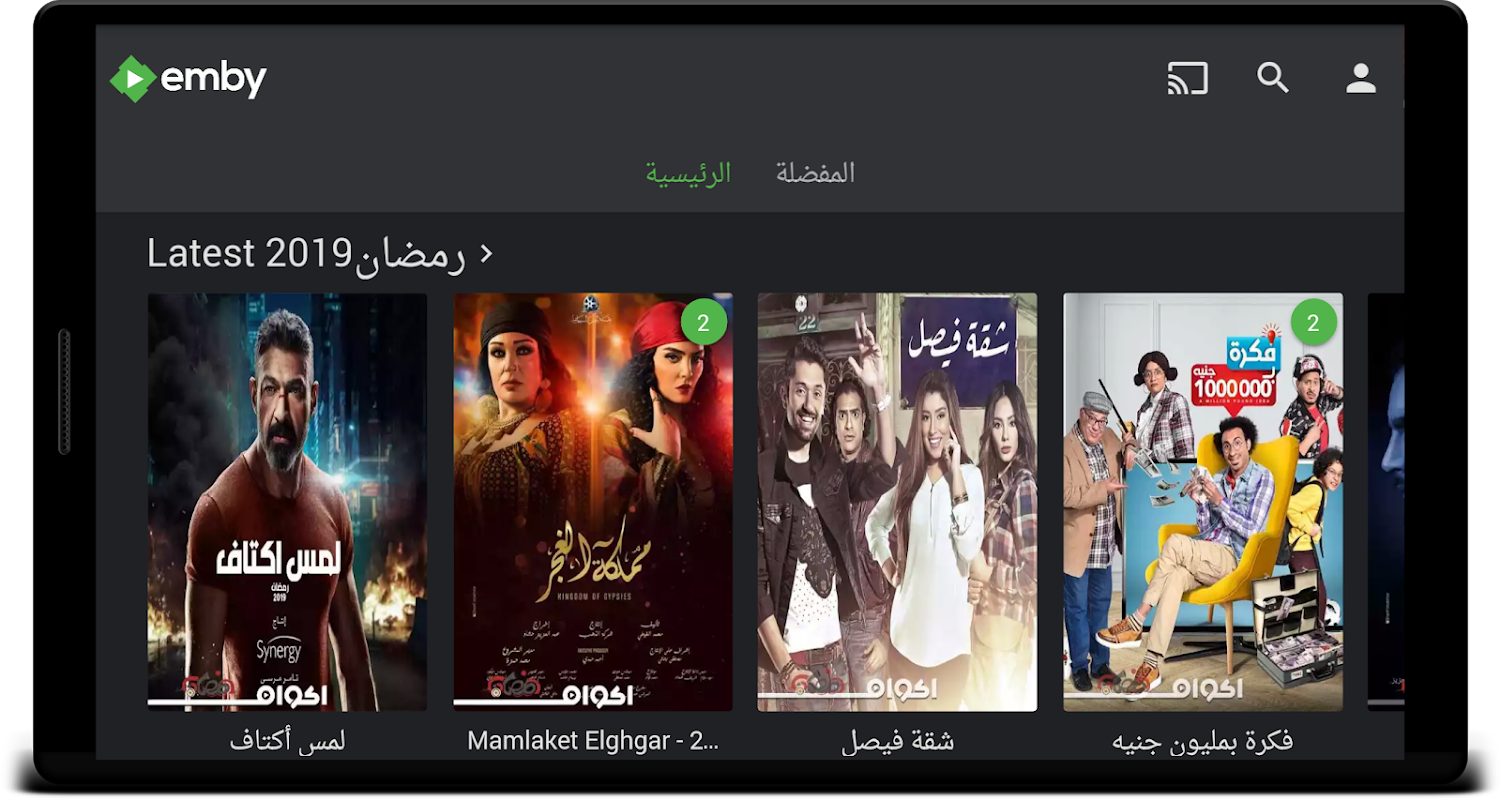1501x800 pixels.
Task: Click green badge 2 on فكرة poster
Action: click(x=1314, y=322)
